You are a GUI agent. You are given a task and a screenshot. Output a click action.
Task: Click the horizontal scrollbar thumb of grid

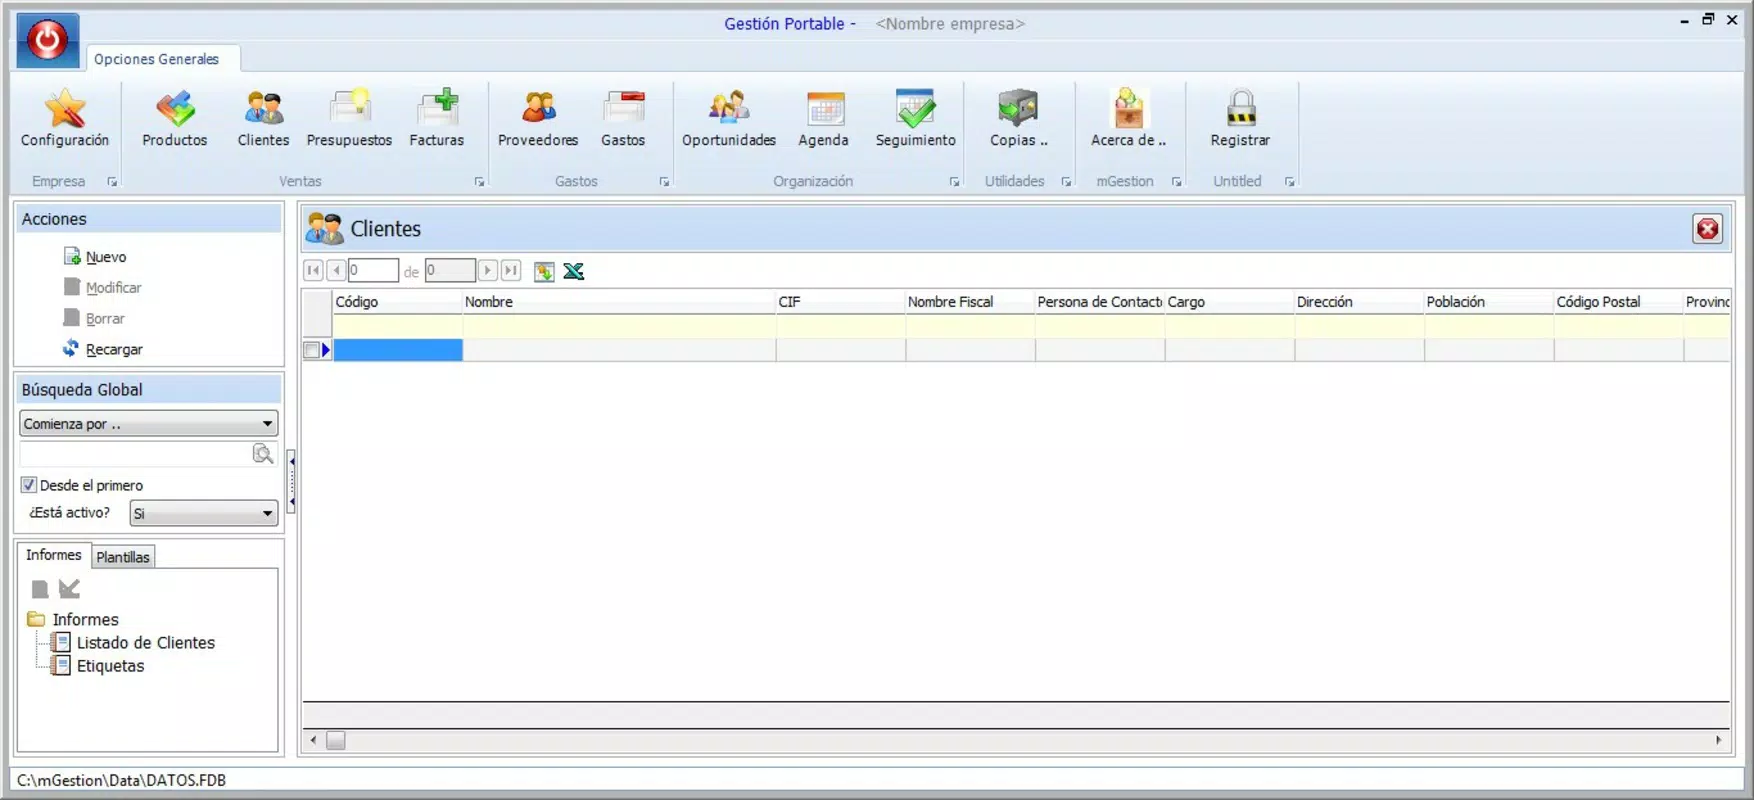pos(336,740)
